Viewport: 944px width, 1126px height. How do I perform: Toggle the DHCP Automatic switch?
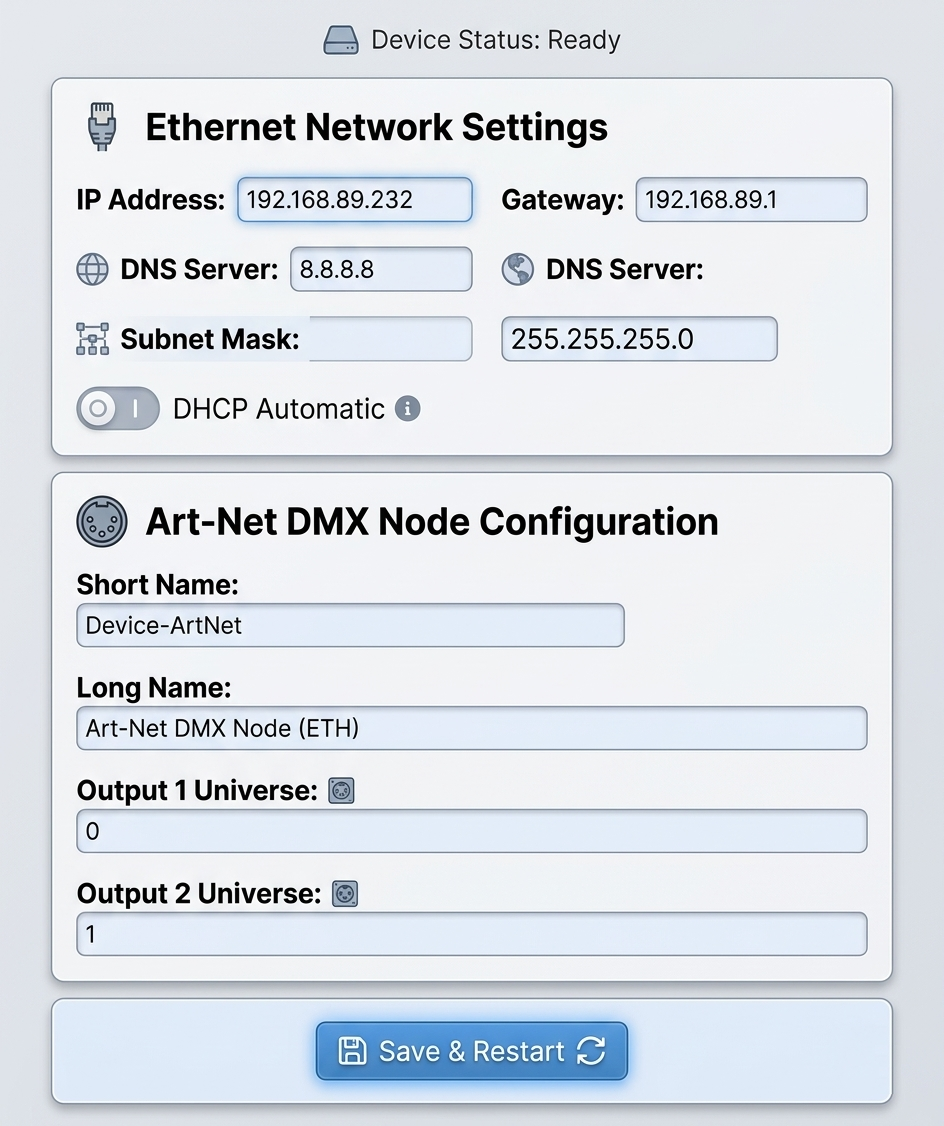click(x=118, y=409)
